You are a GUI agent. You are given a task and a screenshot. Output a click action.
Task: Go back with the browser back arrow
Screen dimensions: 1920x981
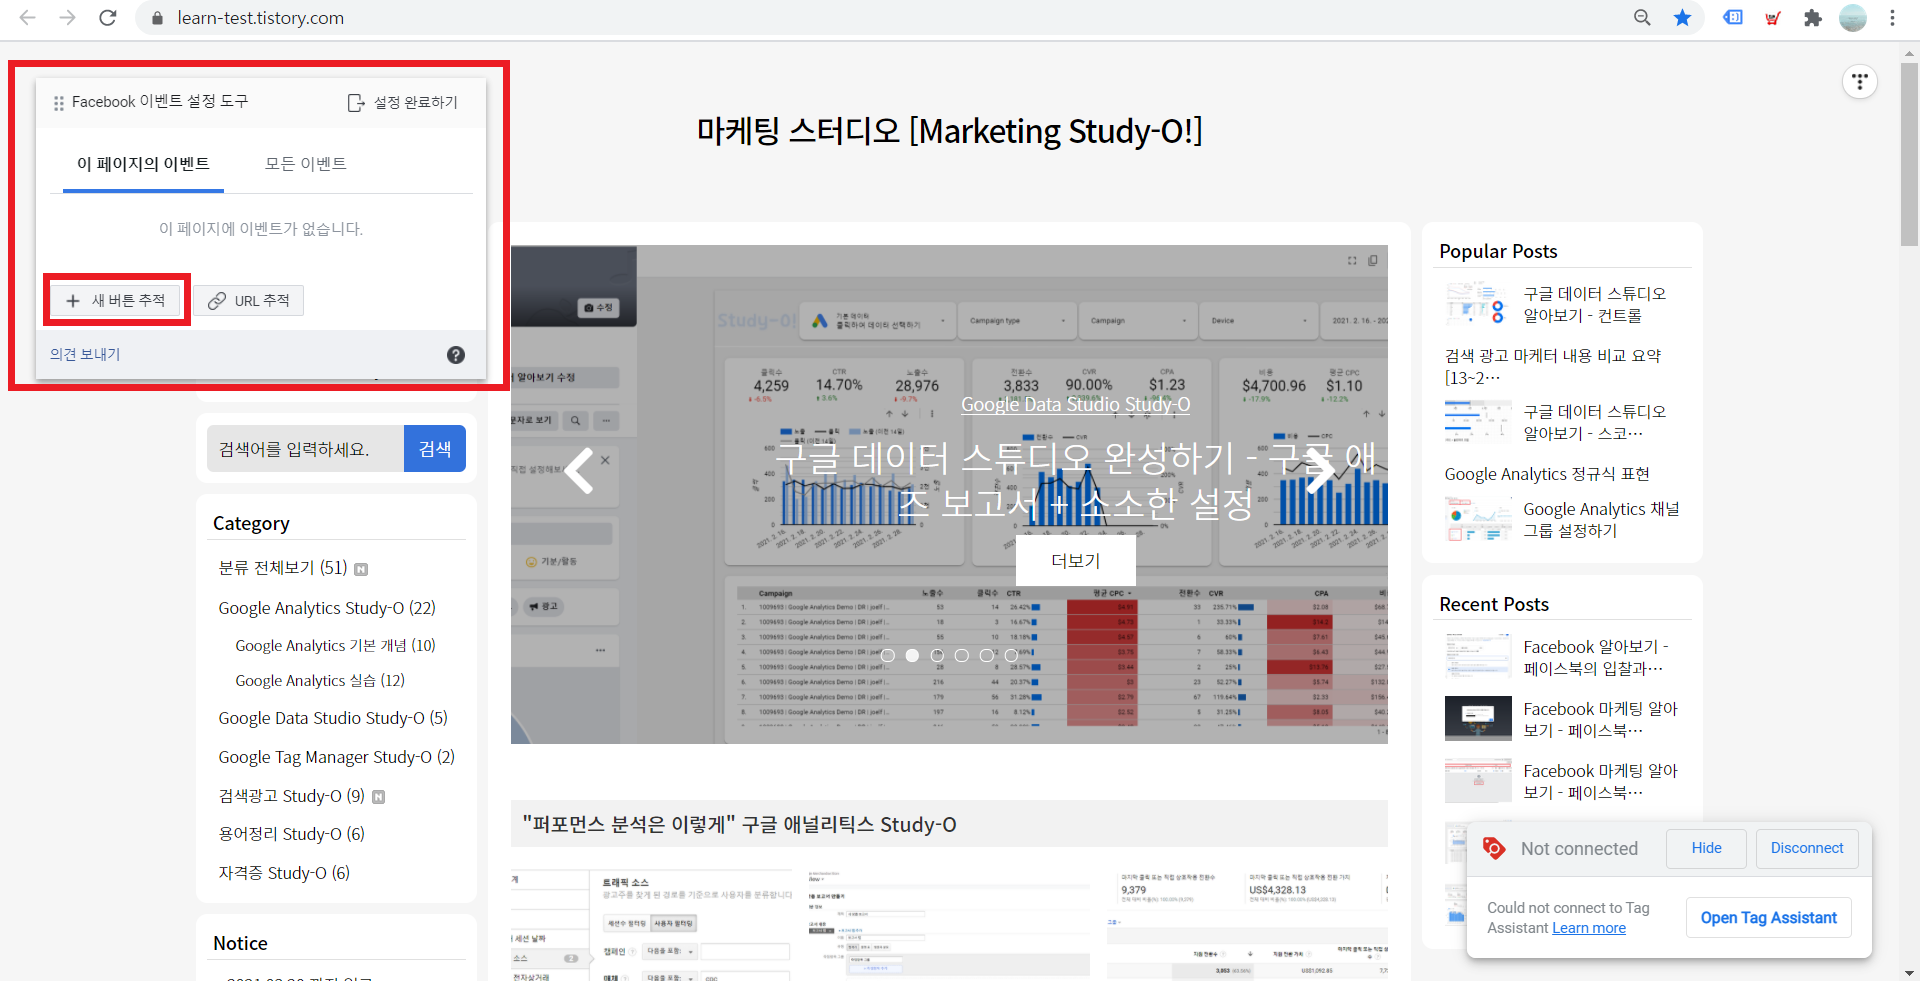pyautogui.click(x=27, y=18)
